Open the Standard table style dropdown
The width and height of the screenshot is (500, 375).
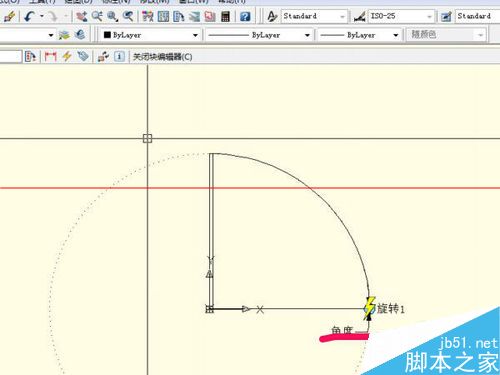(478, 16)
